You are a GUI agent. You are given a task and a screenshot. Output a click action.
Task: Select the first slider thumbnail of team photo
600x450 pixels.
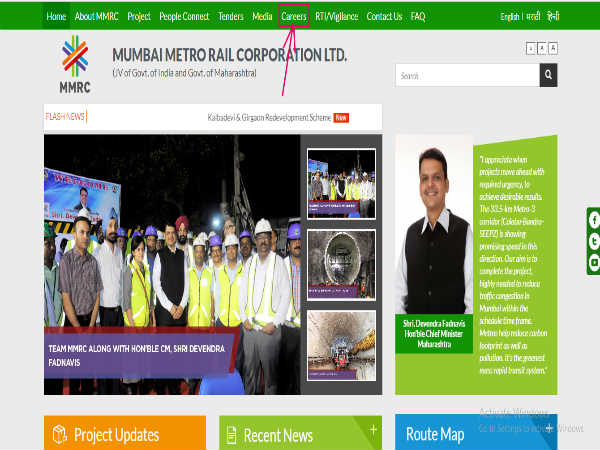[341, 184]
